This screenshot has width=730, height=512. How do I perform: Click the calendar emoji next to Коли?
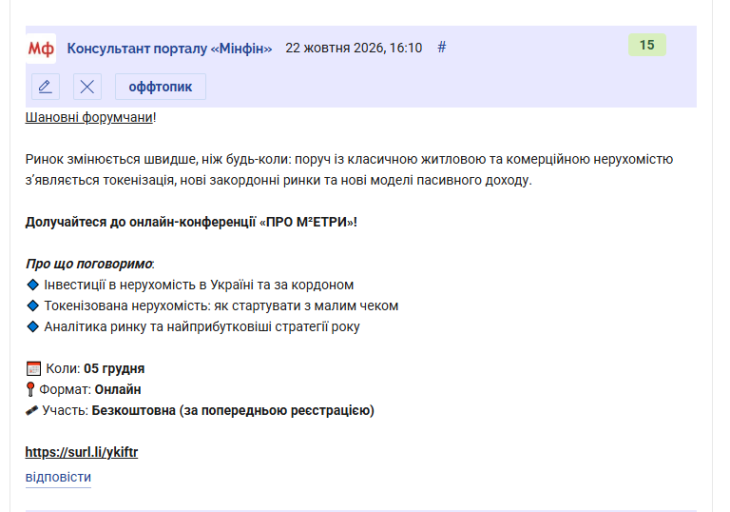[x=34, y=369]
